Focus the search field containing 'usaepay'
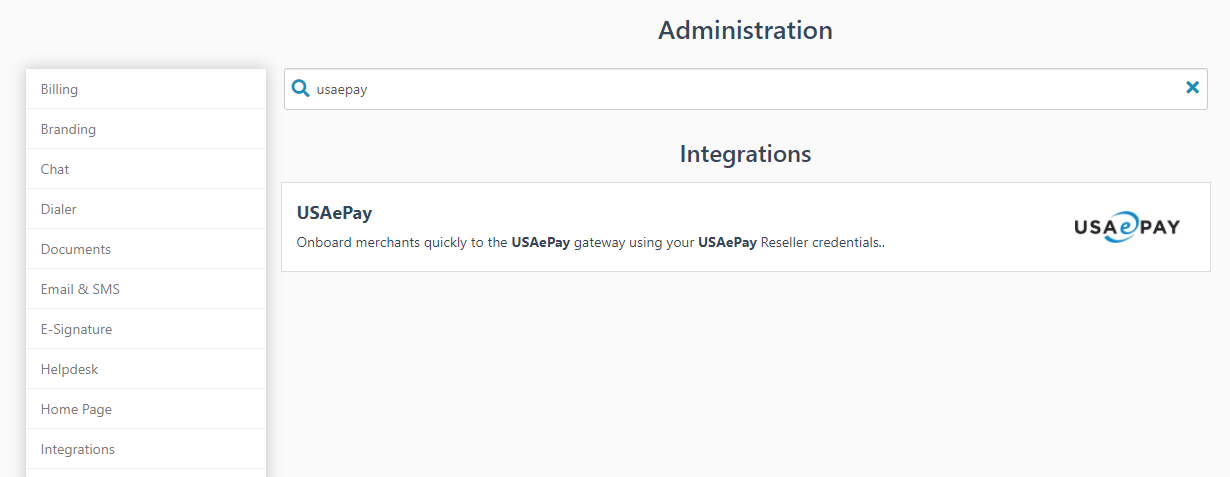This screenshot has width=1230, height=477. (x=740, y=89)
